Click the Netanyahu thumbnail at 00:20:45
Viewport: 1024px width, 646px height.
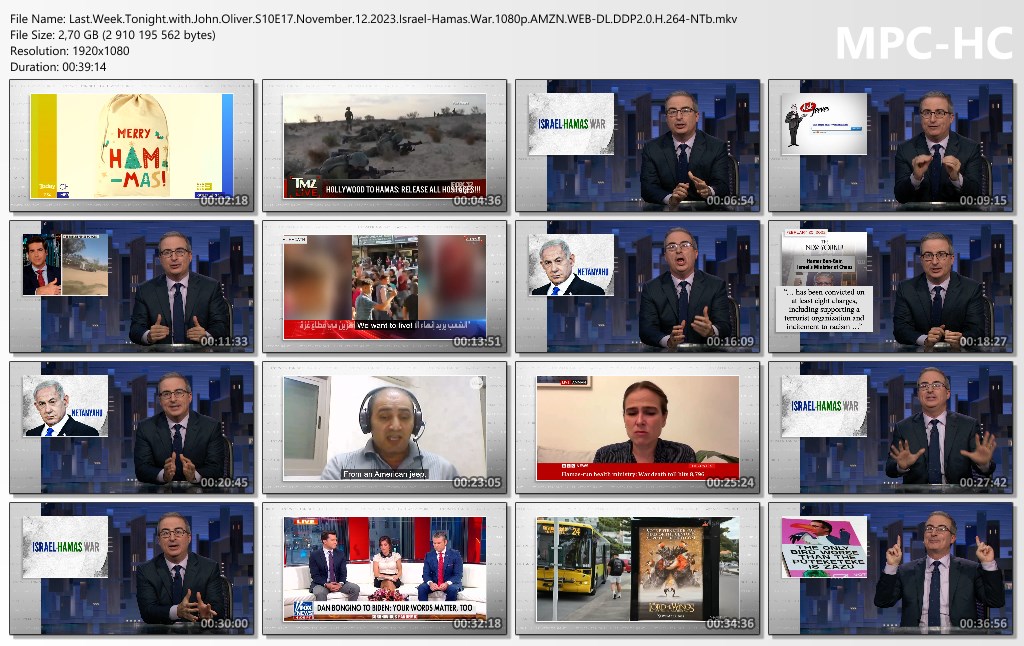[x=131, y=428]
